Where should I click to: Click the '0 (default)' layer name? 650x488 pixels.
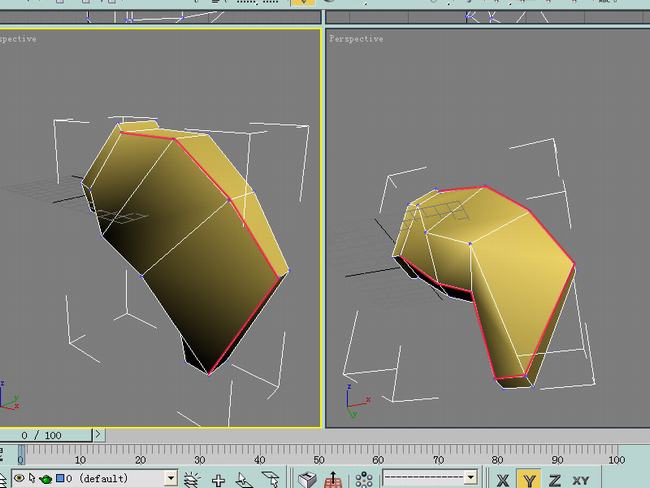click(x=97, y=478)
